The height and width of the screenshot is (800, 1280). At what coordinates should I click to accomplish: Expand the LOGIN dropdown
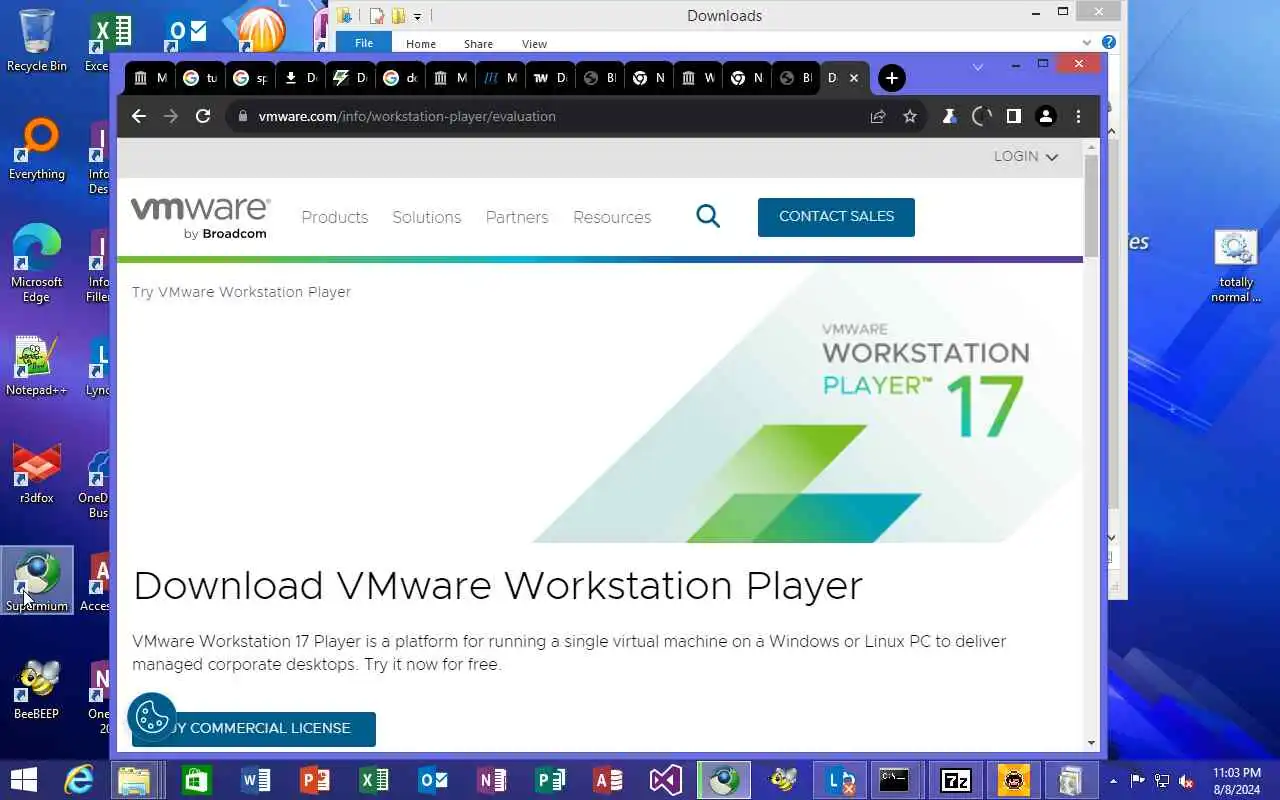[1026, 156]
